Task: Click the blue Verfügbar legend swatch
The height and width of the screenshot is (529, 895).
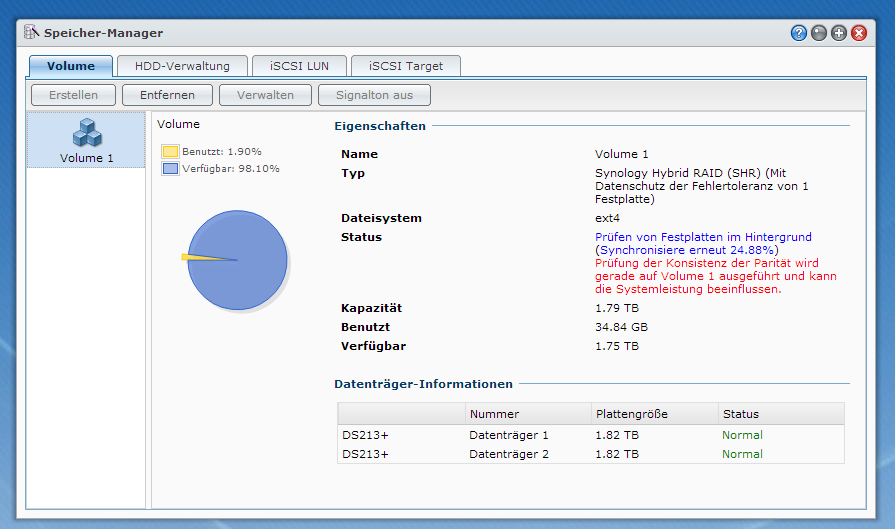Action: pos(170,169)
